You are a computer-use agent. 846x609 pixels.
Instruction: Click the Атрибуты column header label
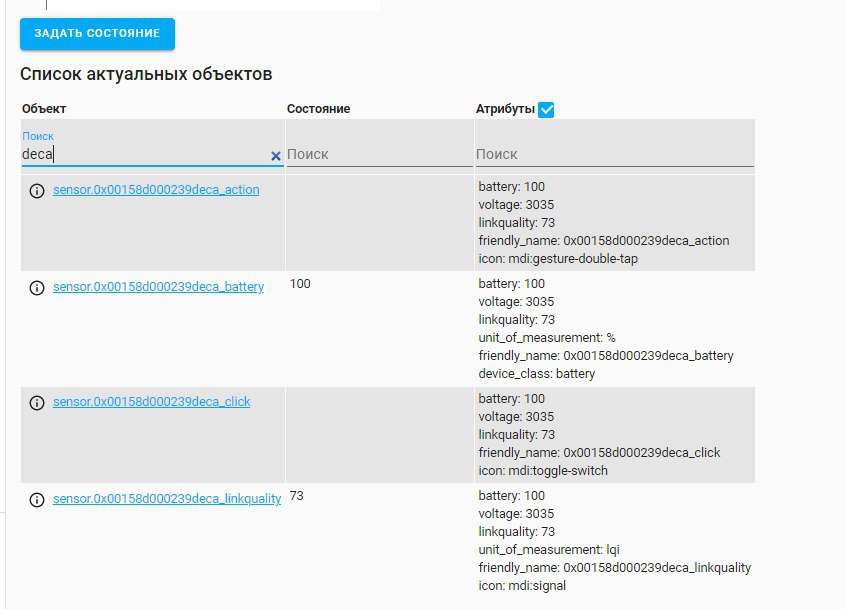tap(505, 109)
